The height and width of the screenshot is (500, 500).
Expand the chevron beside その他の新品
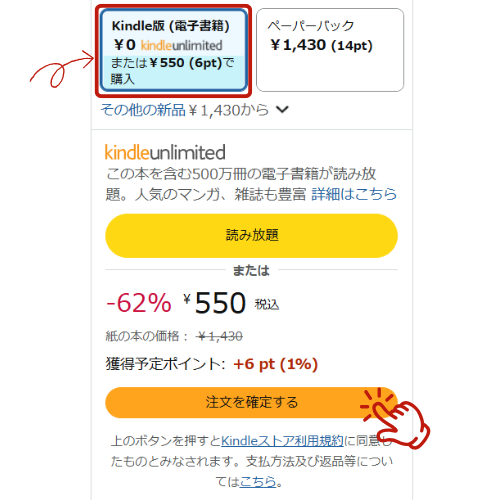coord(282,109)
